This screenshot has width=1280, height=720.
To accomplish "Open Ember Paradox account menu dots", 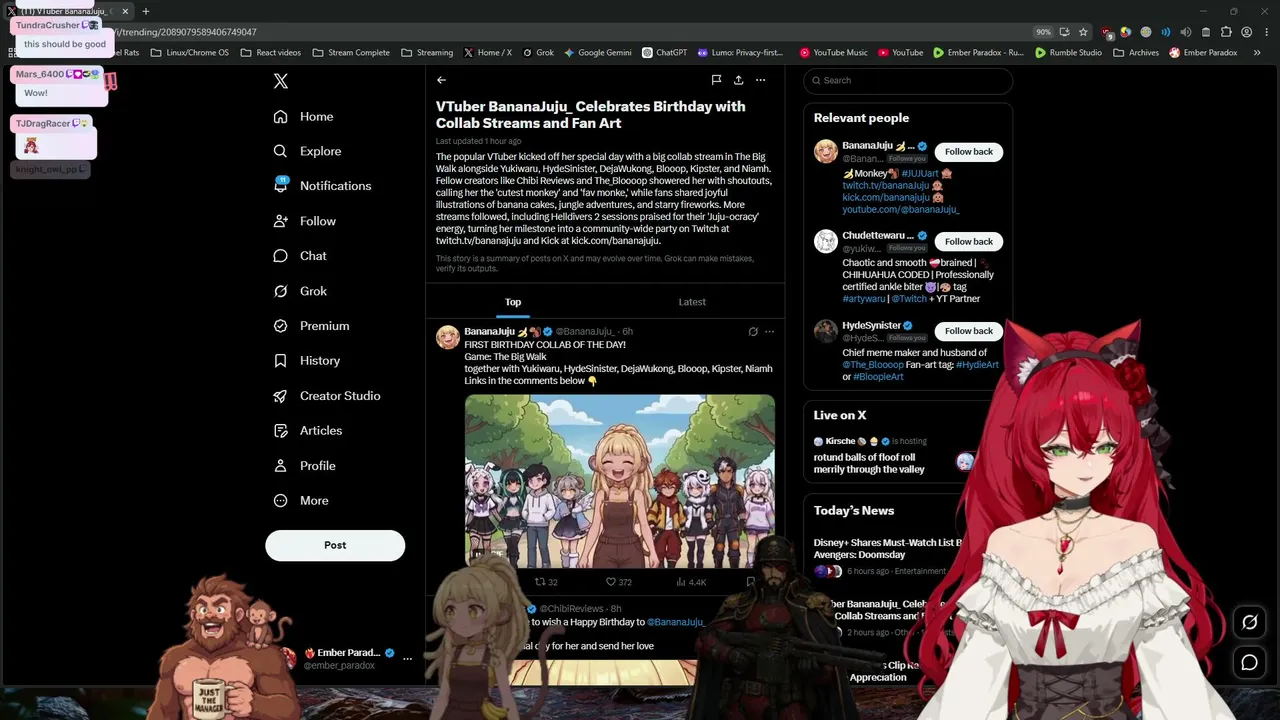I will pyautogui.click(x=407, y=659).
